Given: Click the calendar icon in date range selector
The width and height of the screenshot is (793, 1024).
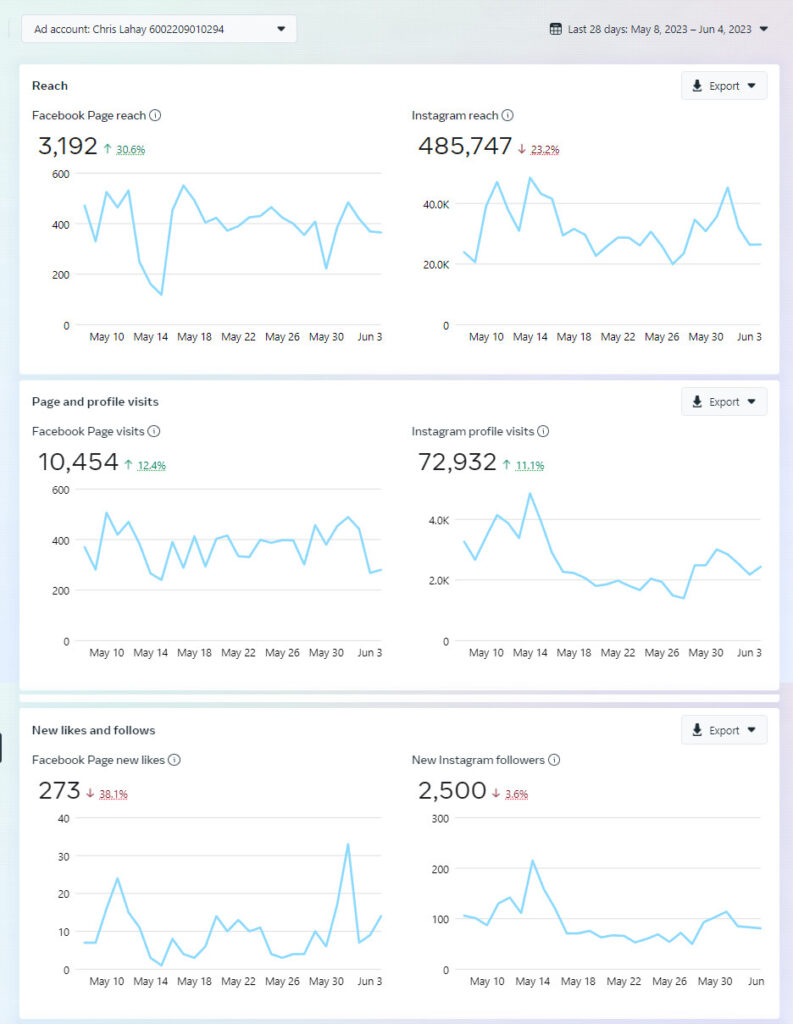Looking at the screenshot, I should pyautogui.click(x=556, y=29).
